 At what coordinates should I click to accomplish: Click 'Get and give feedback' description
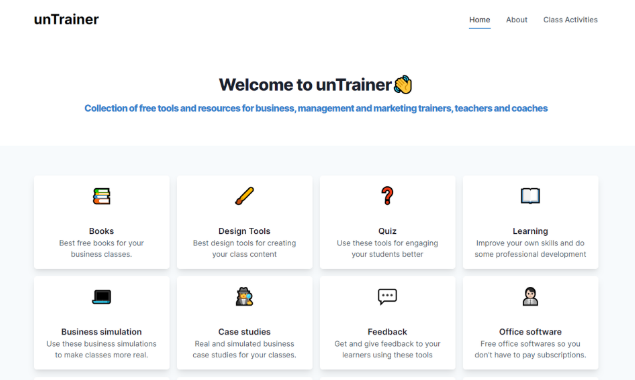pos(387,349)
